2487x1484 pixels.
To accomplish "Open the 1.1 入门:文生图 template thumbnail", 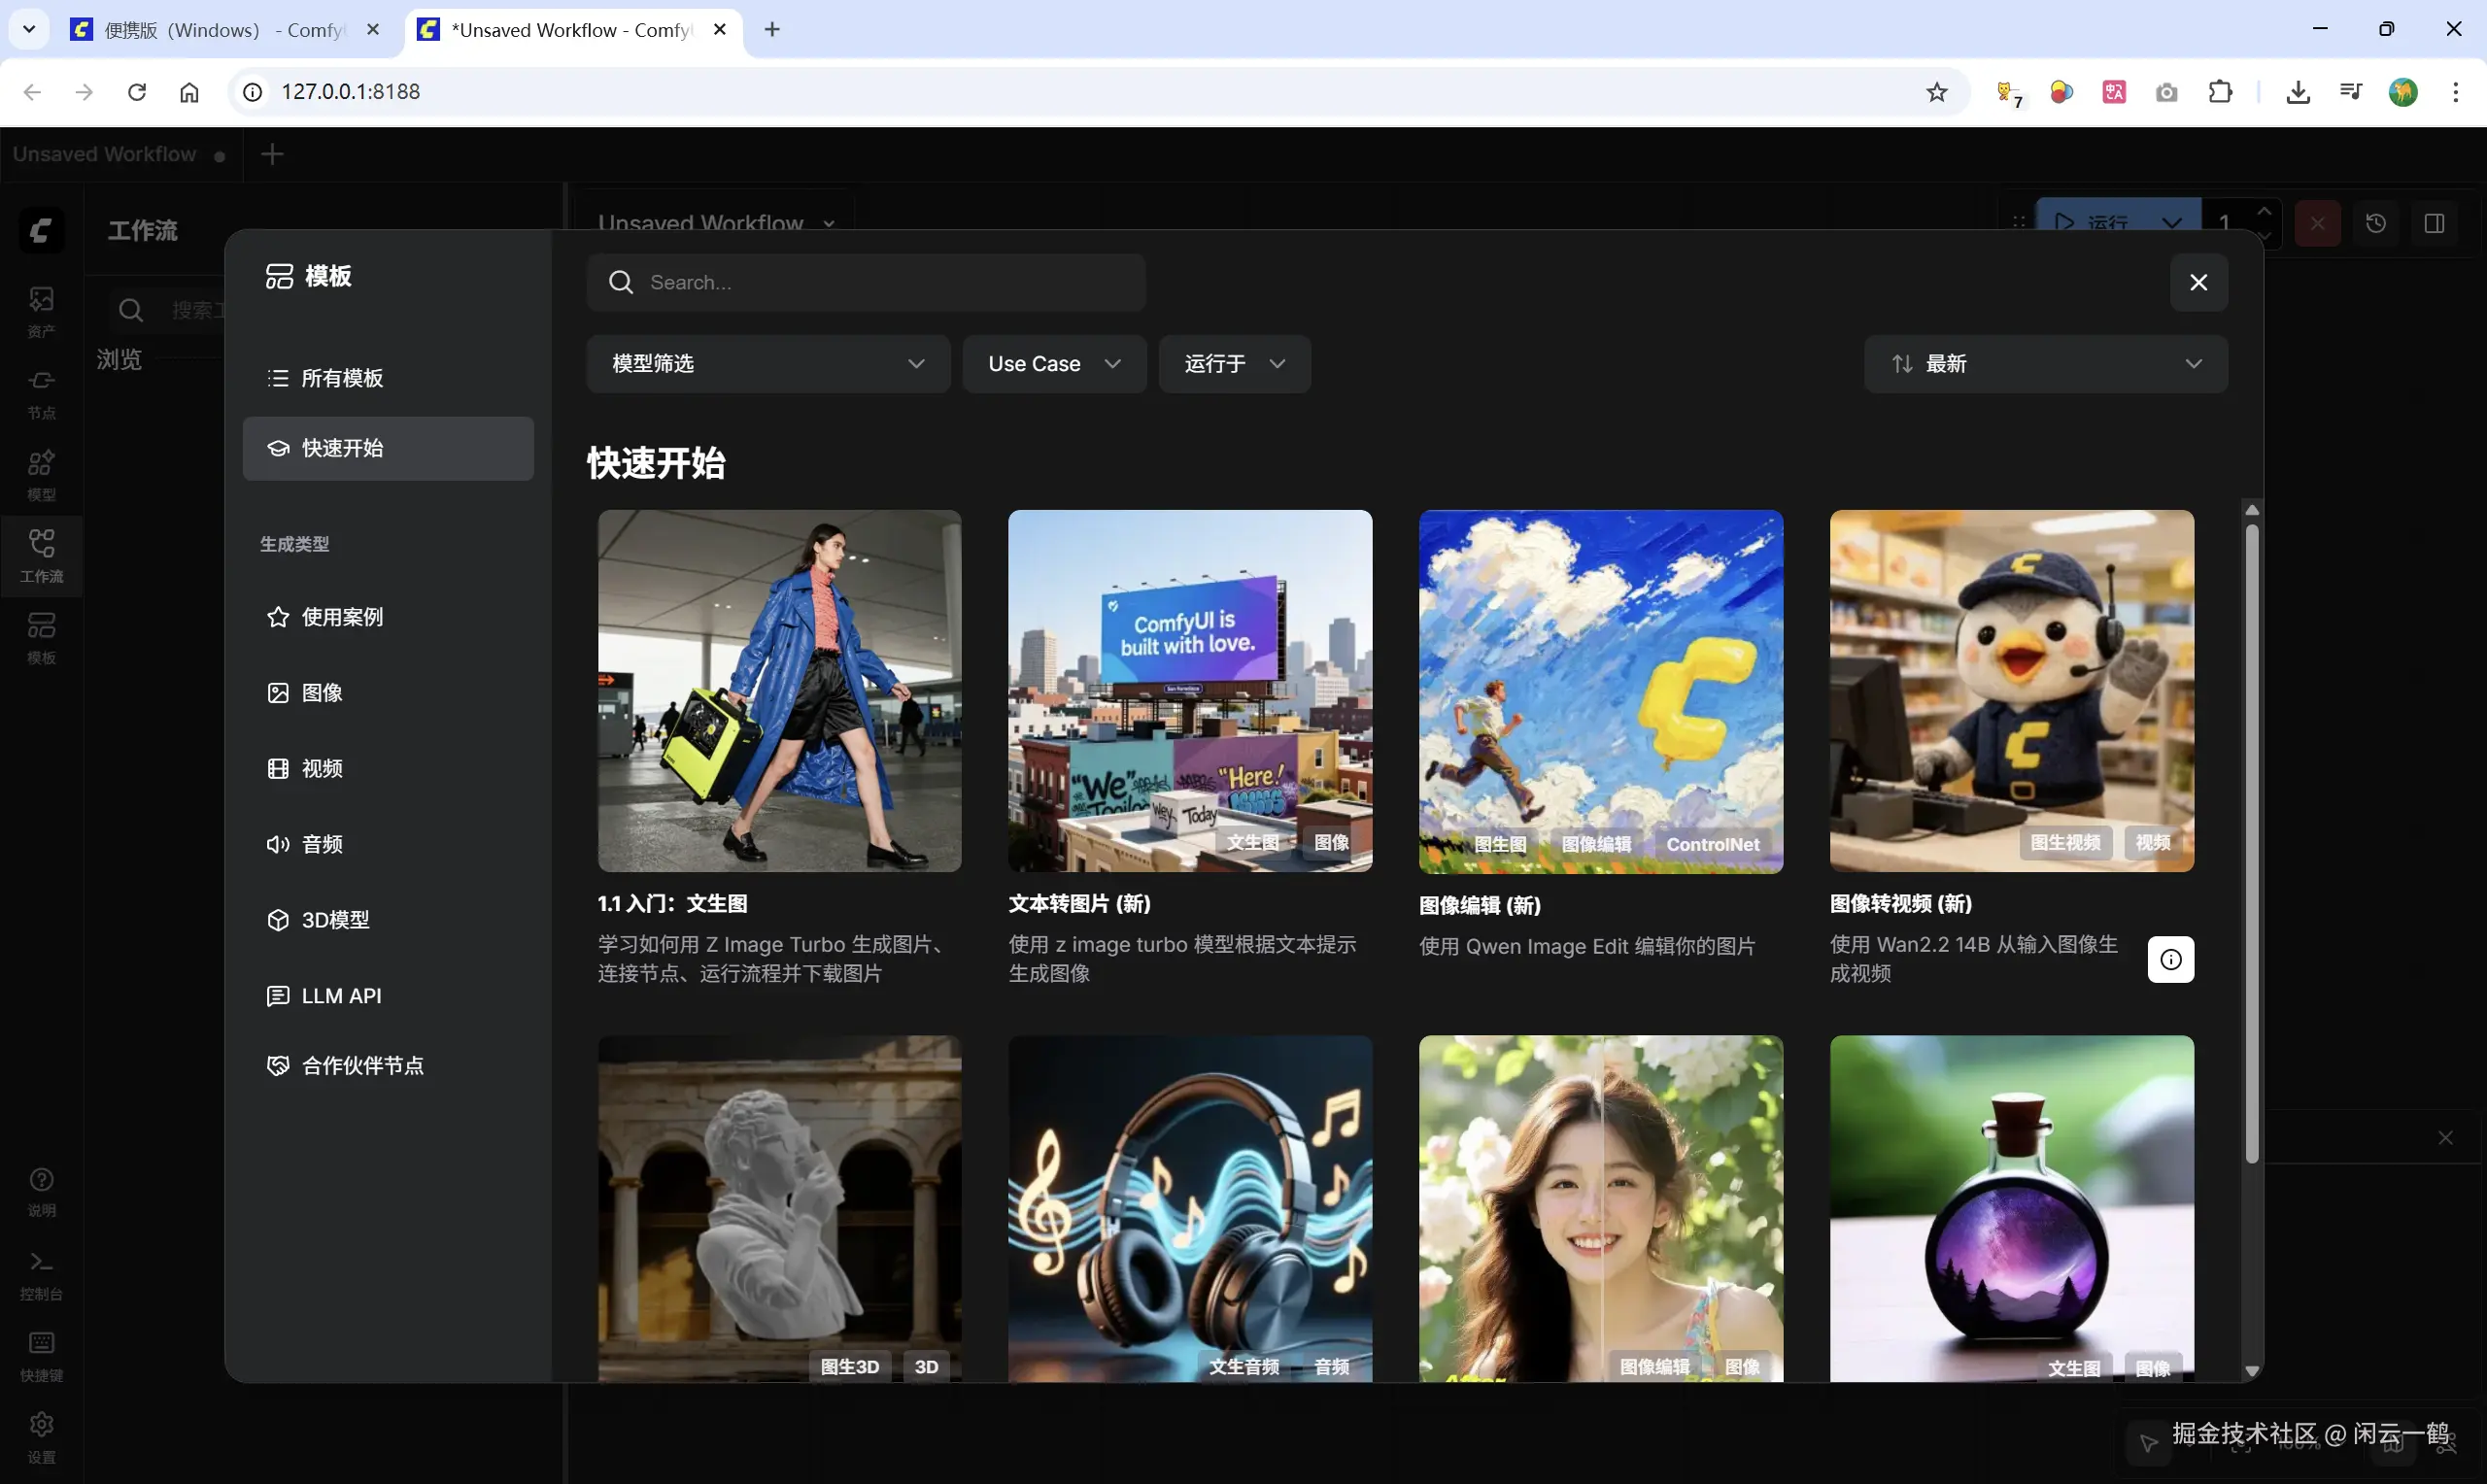I will coord(779,691).
